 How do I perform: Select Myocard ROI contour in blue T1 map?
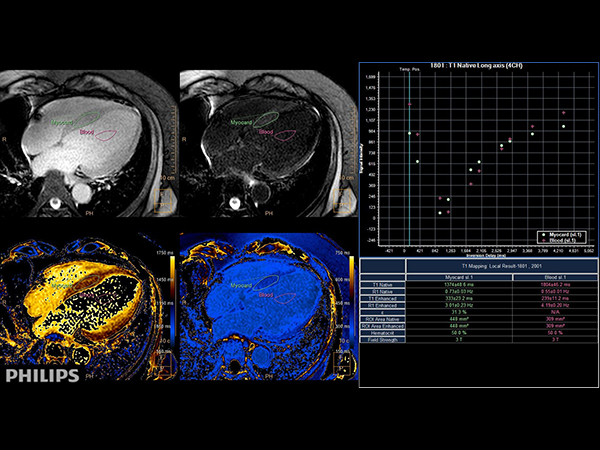click(266, 282)
